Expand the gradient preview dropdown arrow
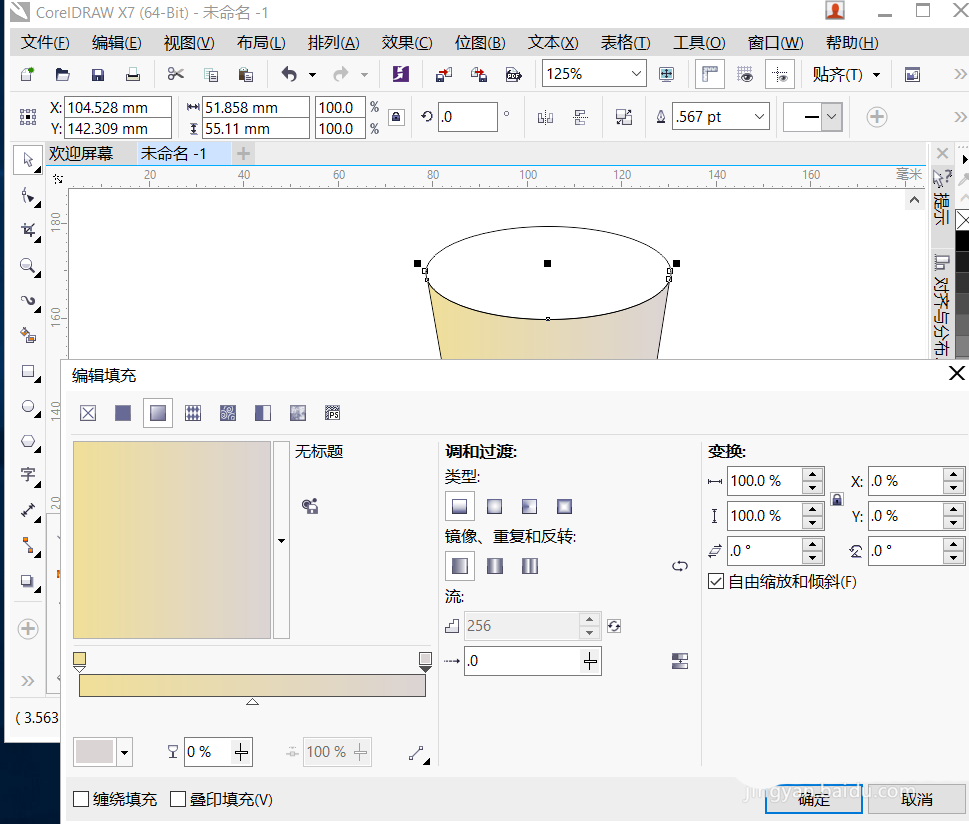This screenshot has width=969, height=824. point(280,540)
